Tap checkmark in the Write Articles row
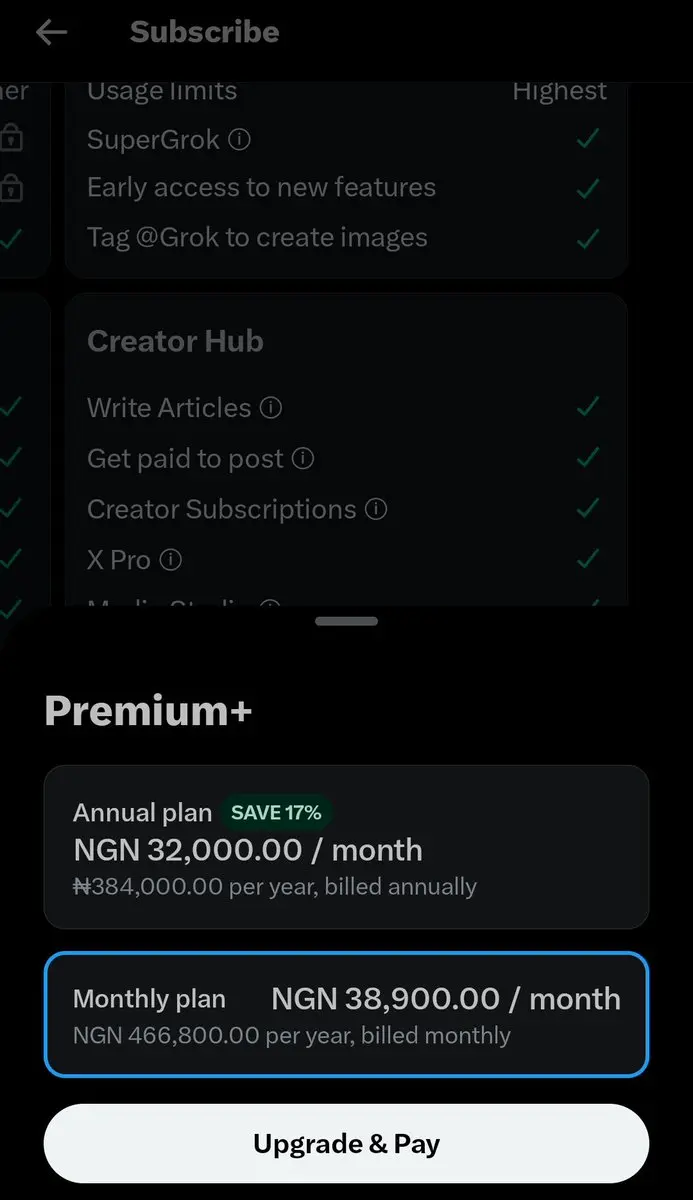This screenshot has width=693, height=1200. pos(588,408)
